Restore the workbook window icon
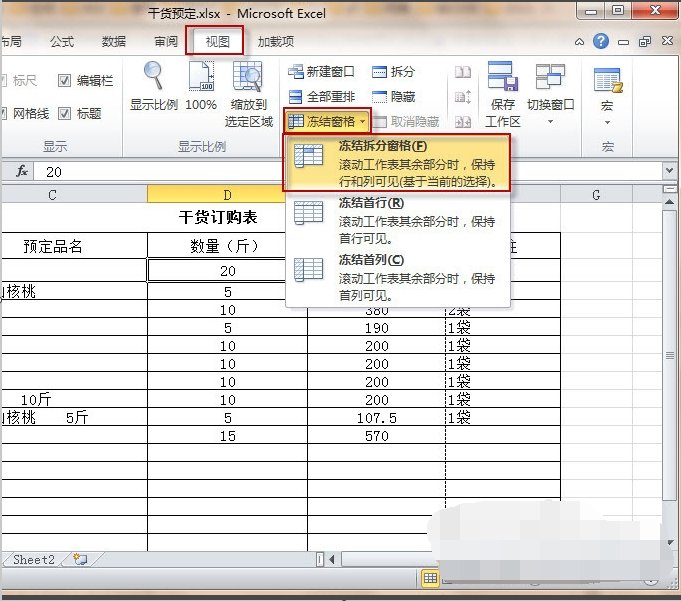681x601 pixels. pyautogui.click(x=645, y=42)
